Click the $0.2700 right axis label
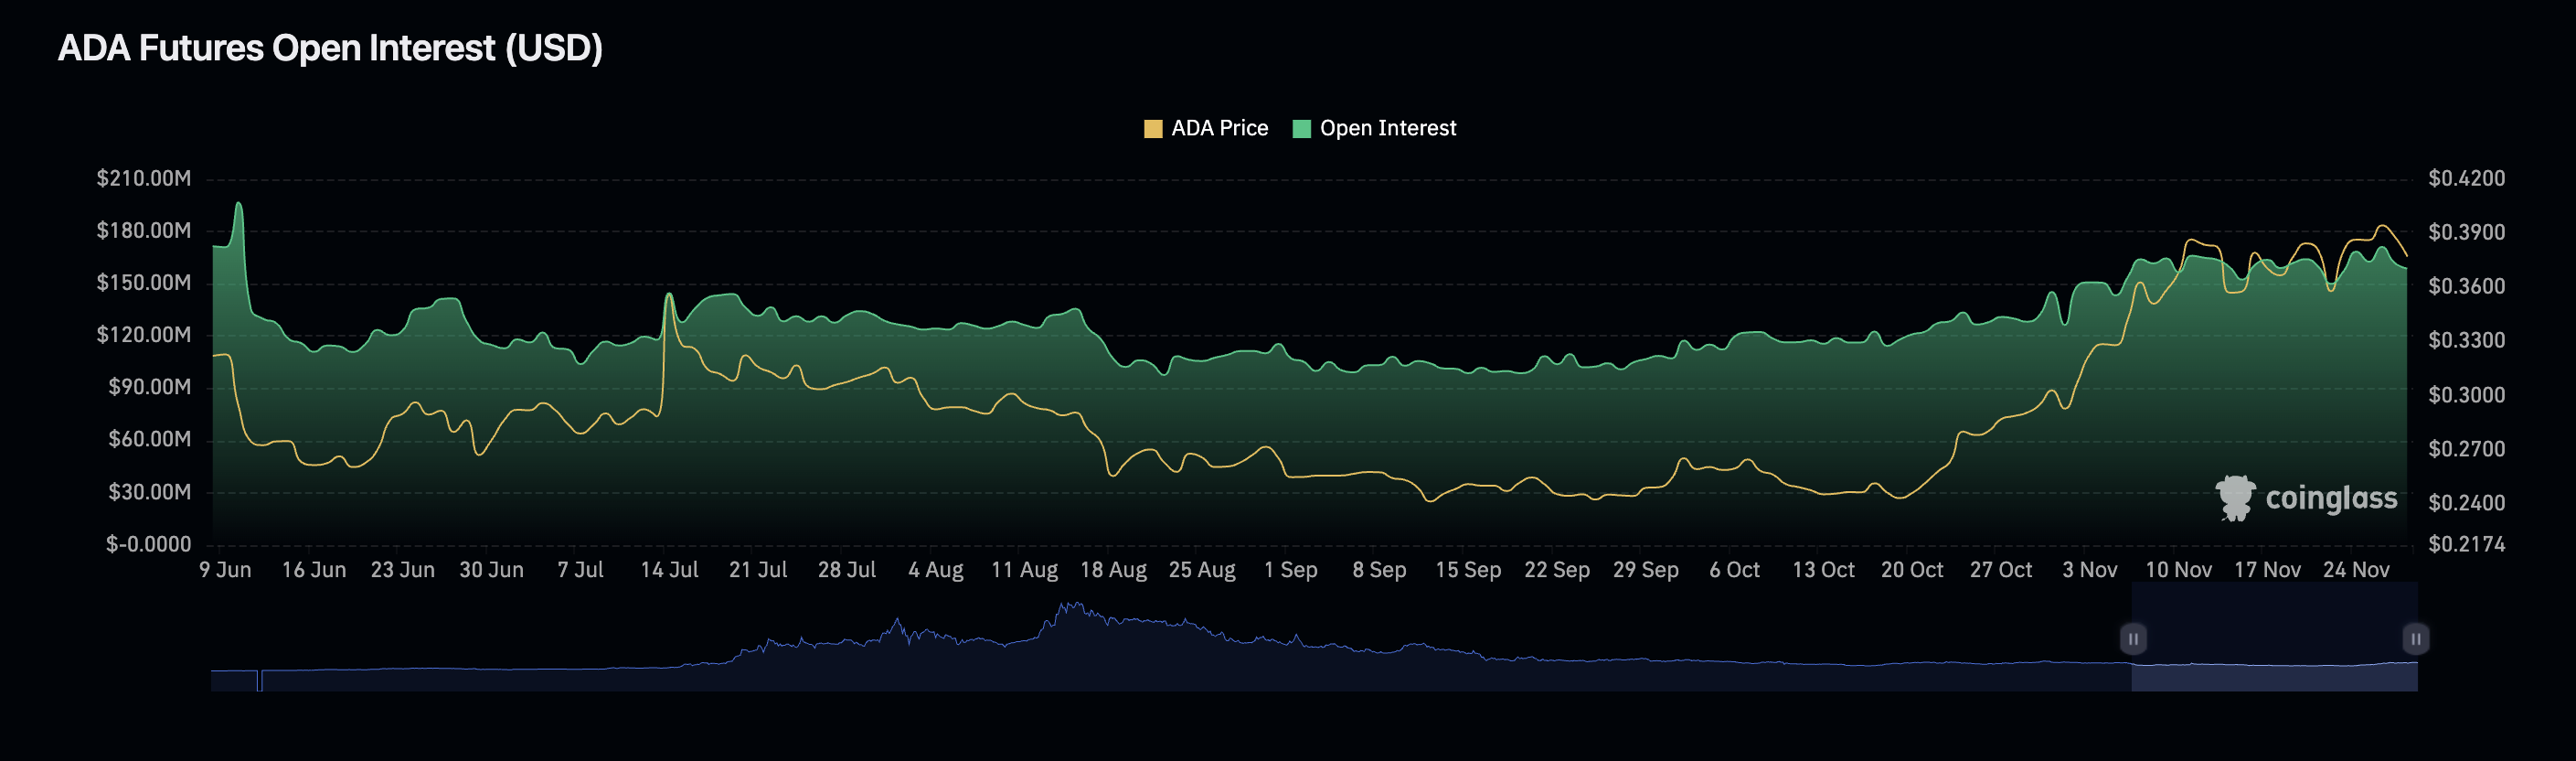The height and width of the screenshot is (761, 2576). tap(2467, 449)
